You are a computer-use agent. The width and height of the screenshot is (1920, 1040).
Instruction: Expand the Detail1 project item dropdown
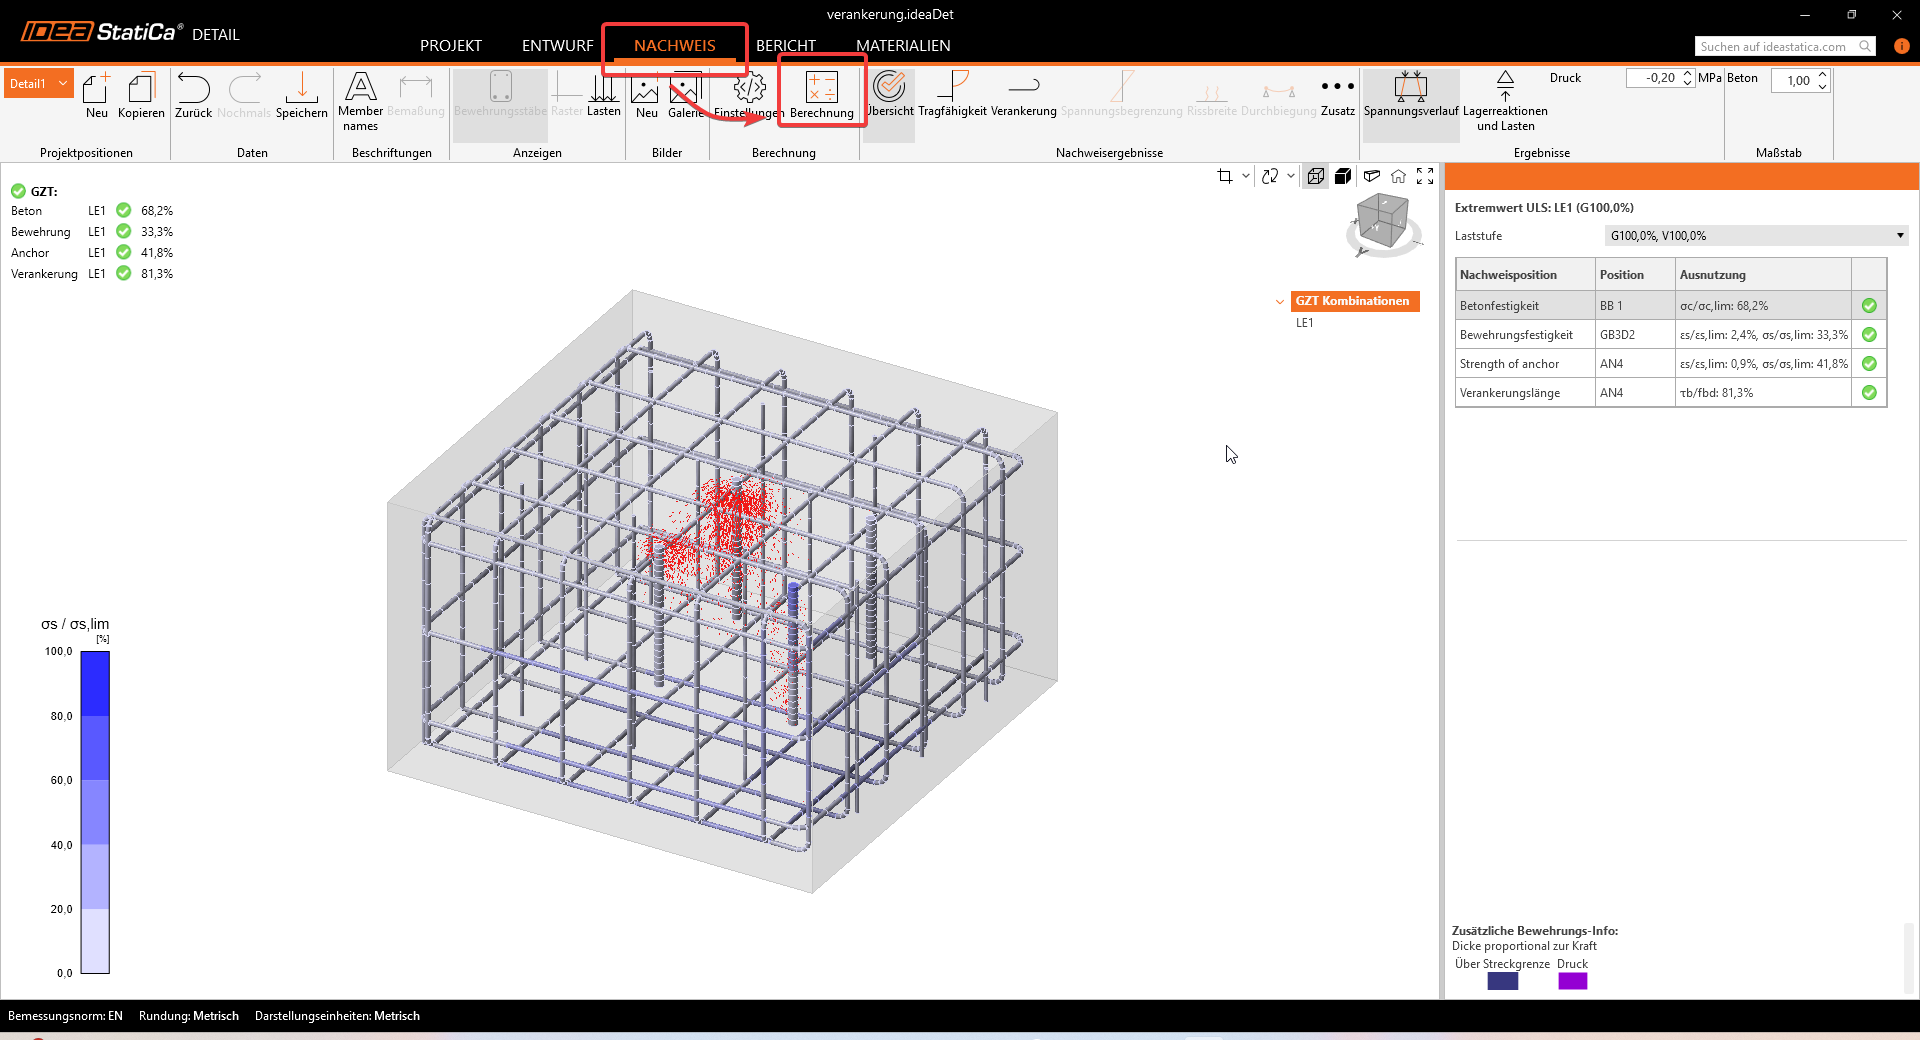63,83
